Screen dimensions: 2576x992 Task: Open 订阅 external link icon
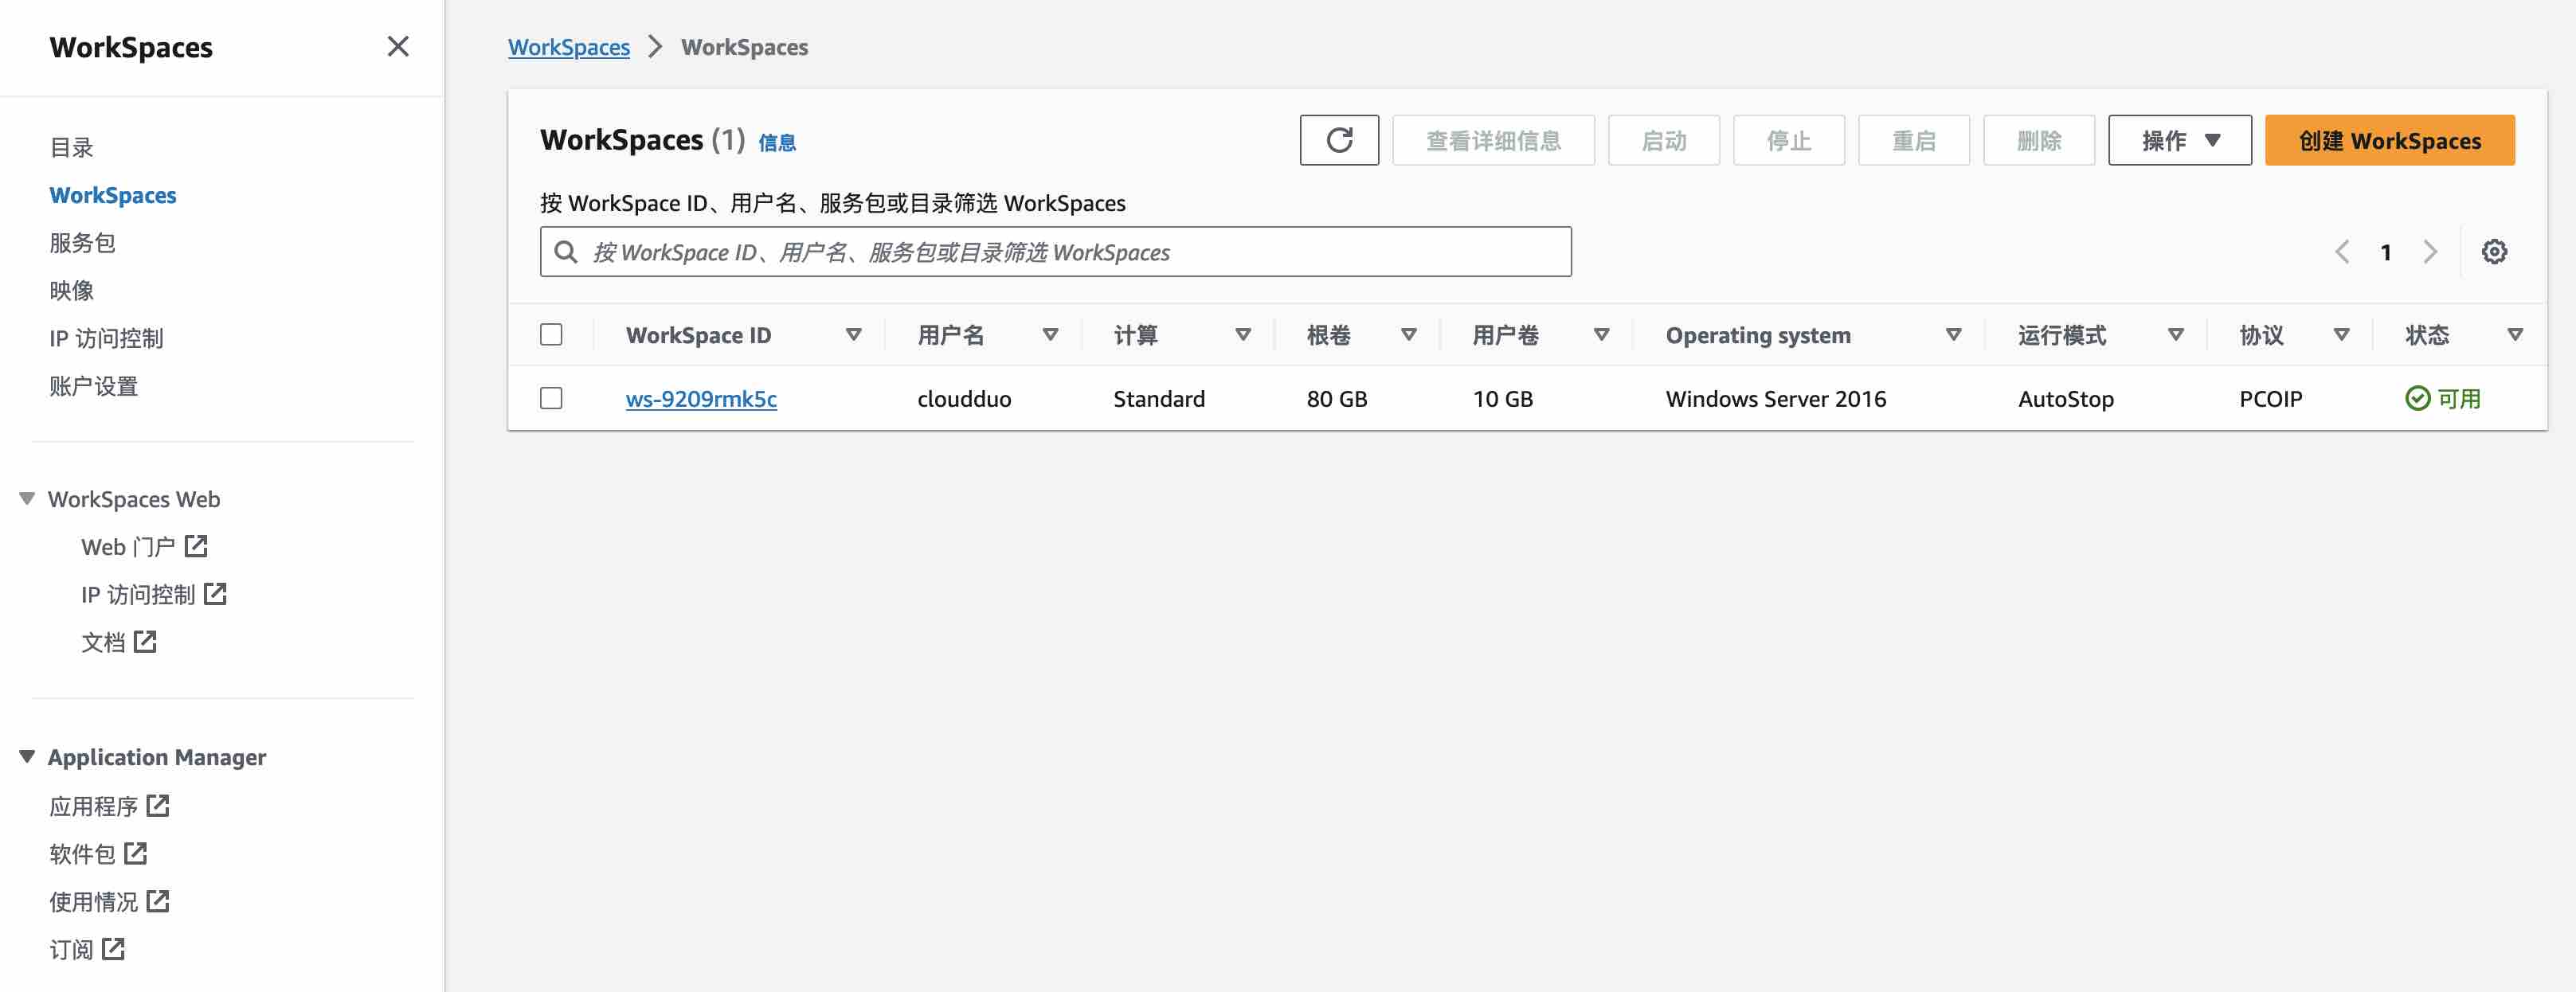(114, 948)
